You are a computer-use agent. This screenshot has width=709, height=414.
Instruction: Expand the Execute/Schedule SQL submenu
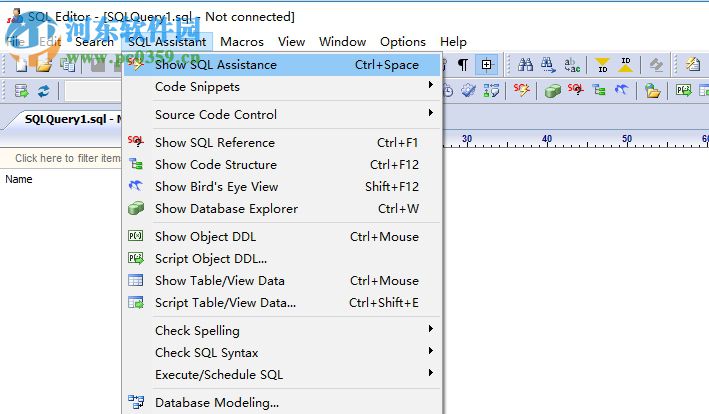(283, 375)
